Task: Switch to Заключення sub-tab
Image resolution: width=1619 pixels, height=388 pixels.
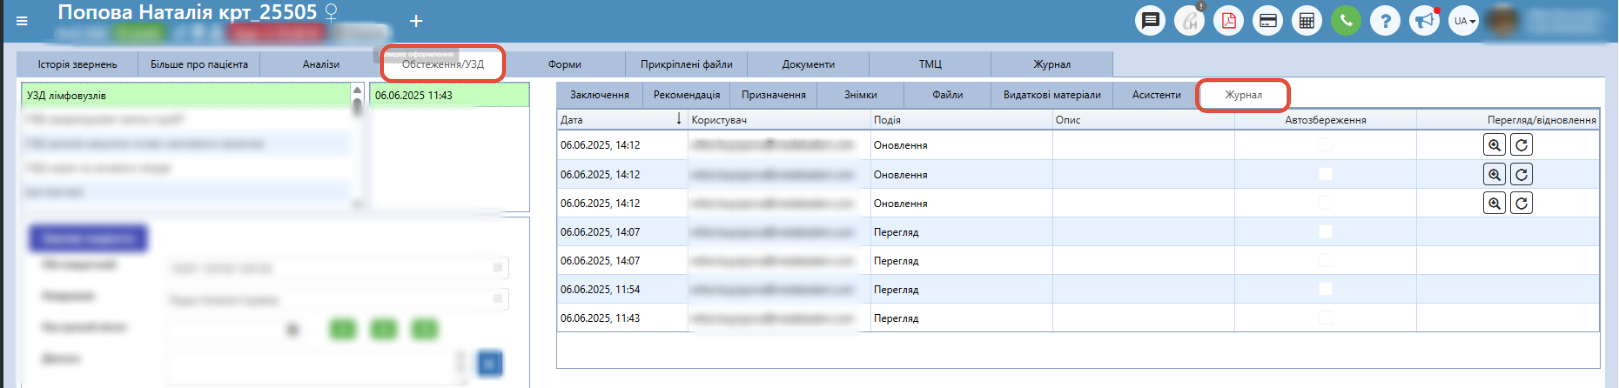Action: (x=599, y=95)
